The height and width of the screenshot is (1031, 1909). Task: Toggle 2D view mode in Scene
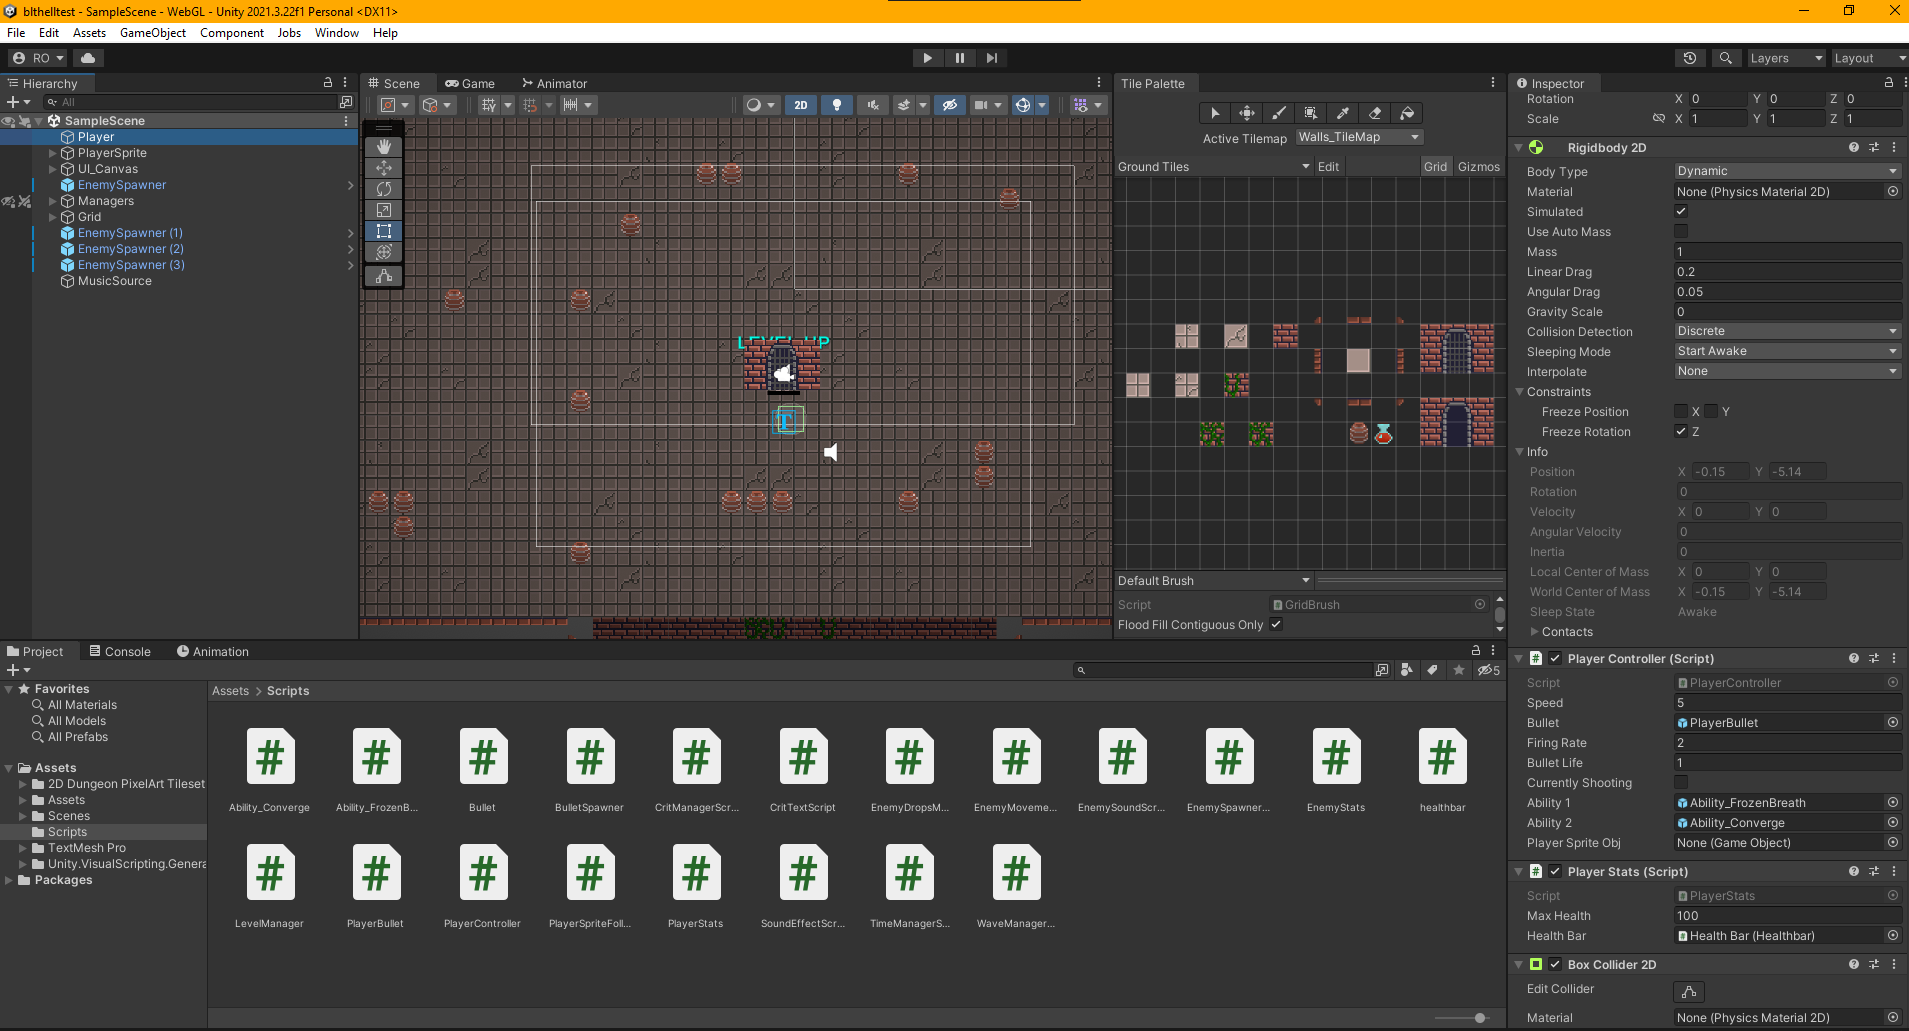[x=800, y=105]
